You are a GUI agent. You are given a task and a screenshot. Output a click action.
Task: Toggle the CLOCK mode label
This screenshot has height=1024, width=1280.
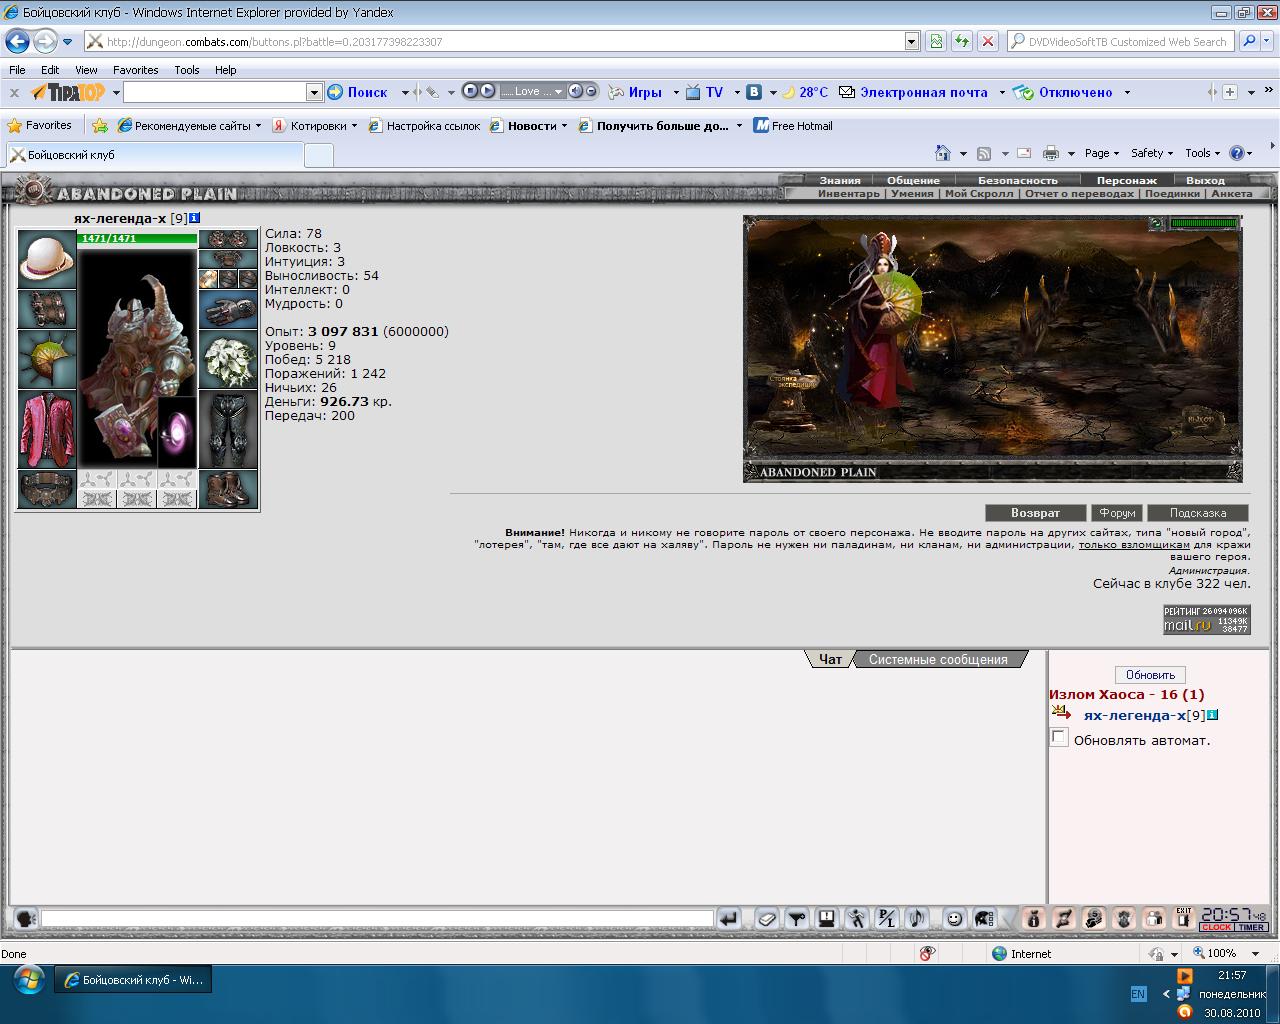tap(1216, 927)
